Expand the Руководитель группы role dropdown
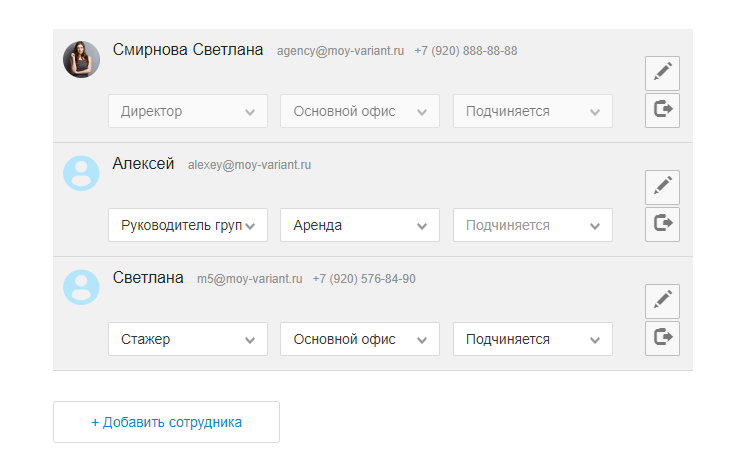 (x=188, y=225)
